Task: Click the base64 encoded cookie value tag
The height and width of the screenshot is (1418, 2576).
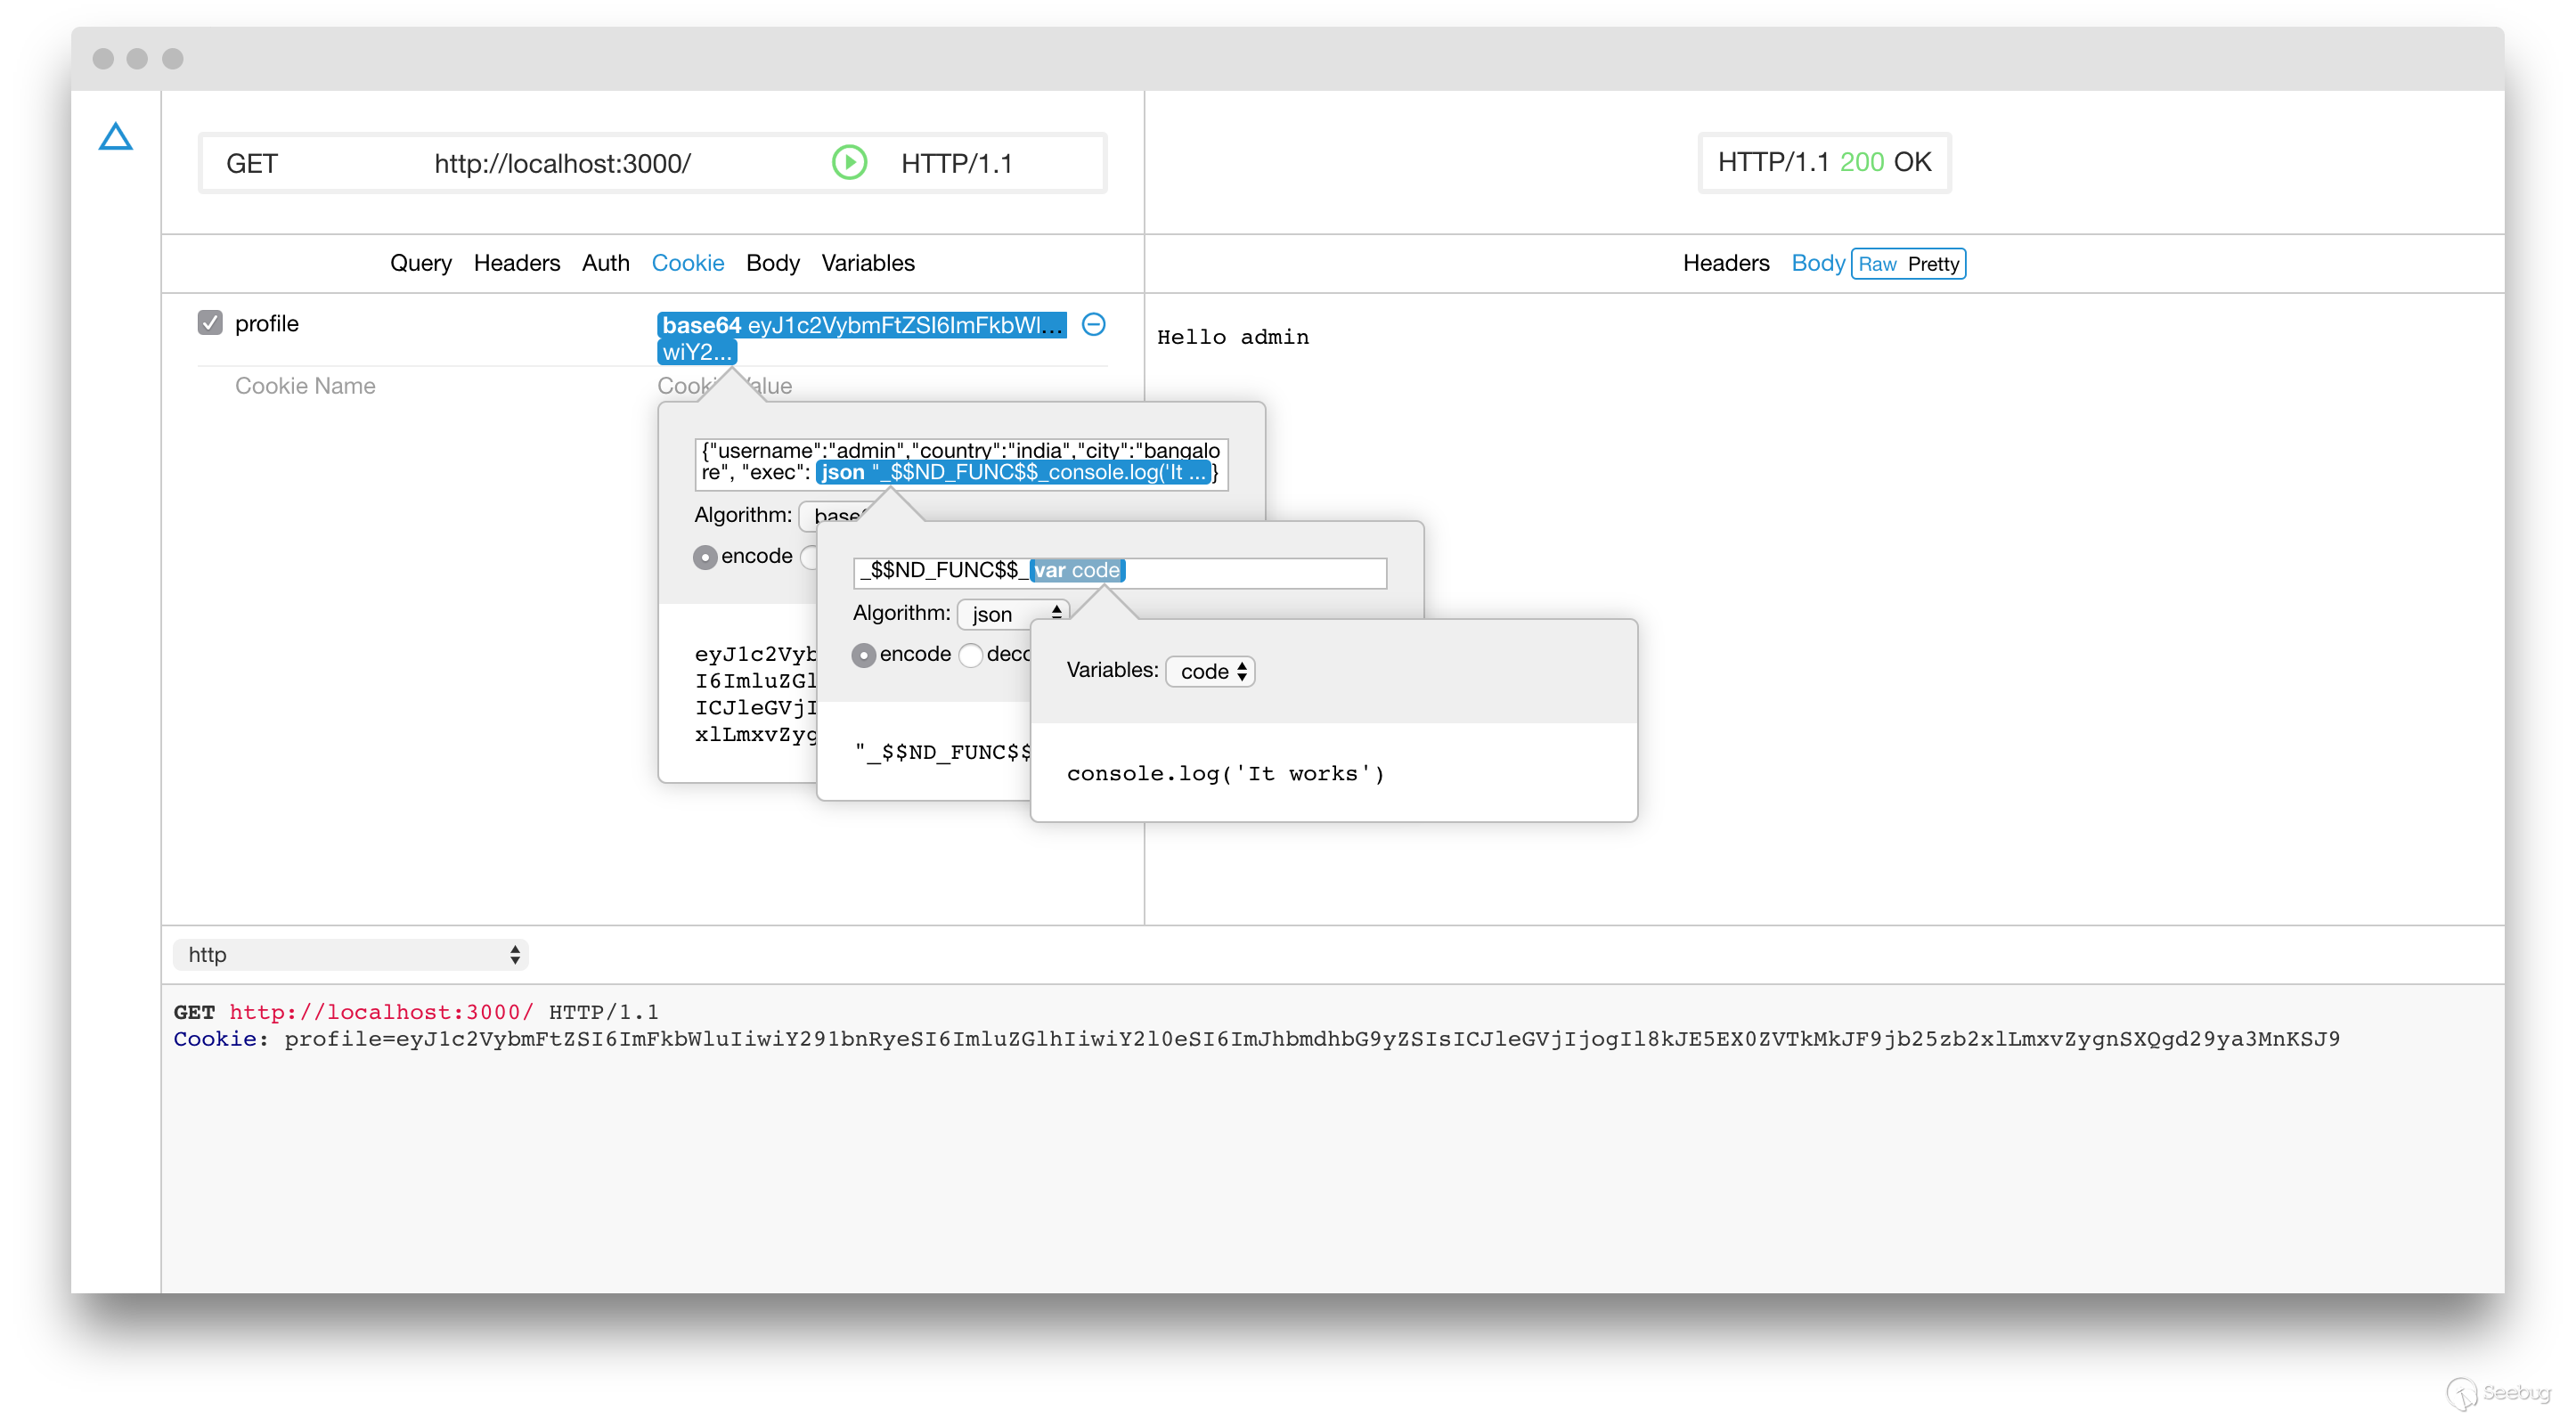Action: point(860,326)
